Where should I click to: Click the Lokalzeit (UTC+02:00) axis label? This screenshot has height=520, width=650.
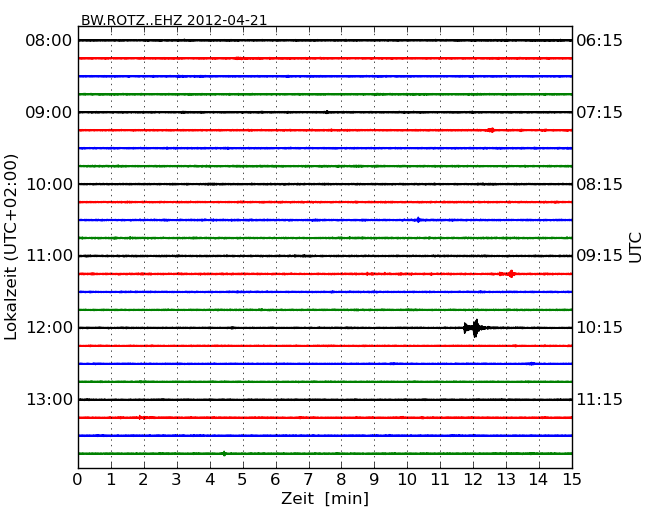(11, 247)
